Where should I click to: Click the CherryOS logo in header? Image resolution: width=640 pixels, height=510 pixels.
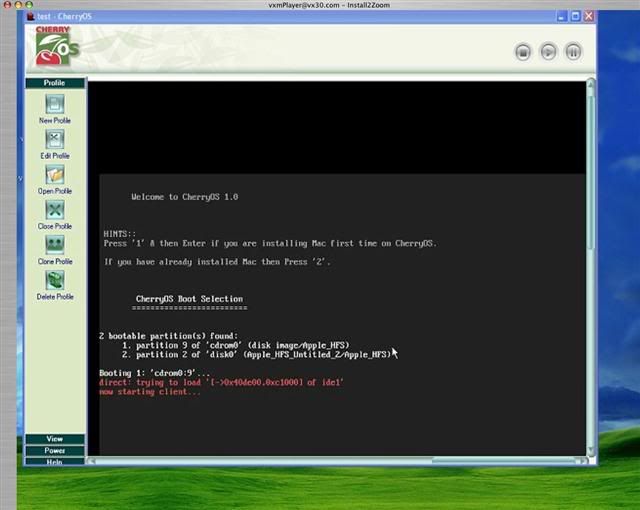point(57,46)
